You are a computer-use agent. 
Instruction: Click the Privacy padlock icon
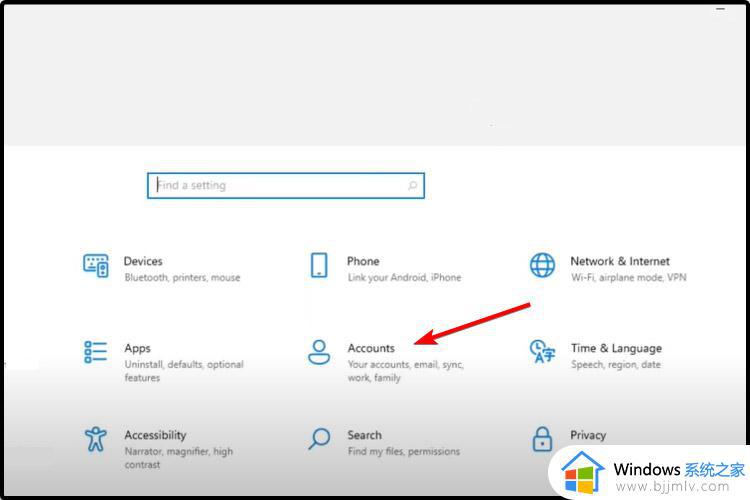point(542,439)
